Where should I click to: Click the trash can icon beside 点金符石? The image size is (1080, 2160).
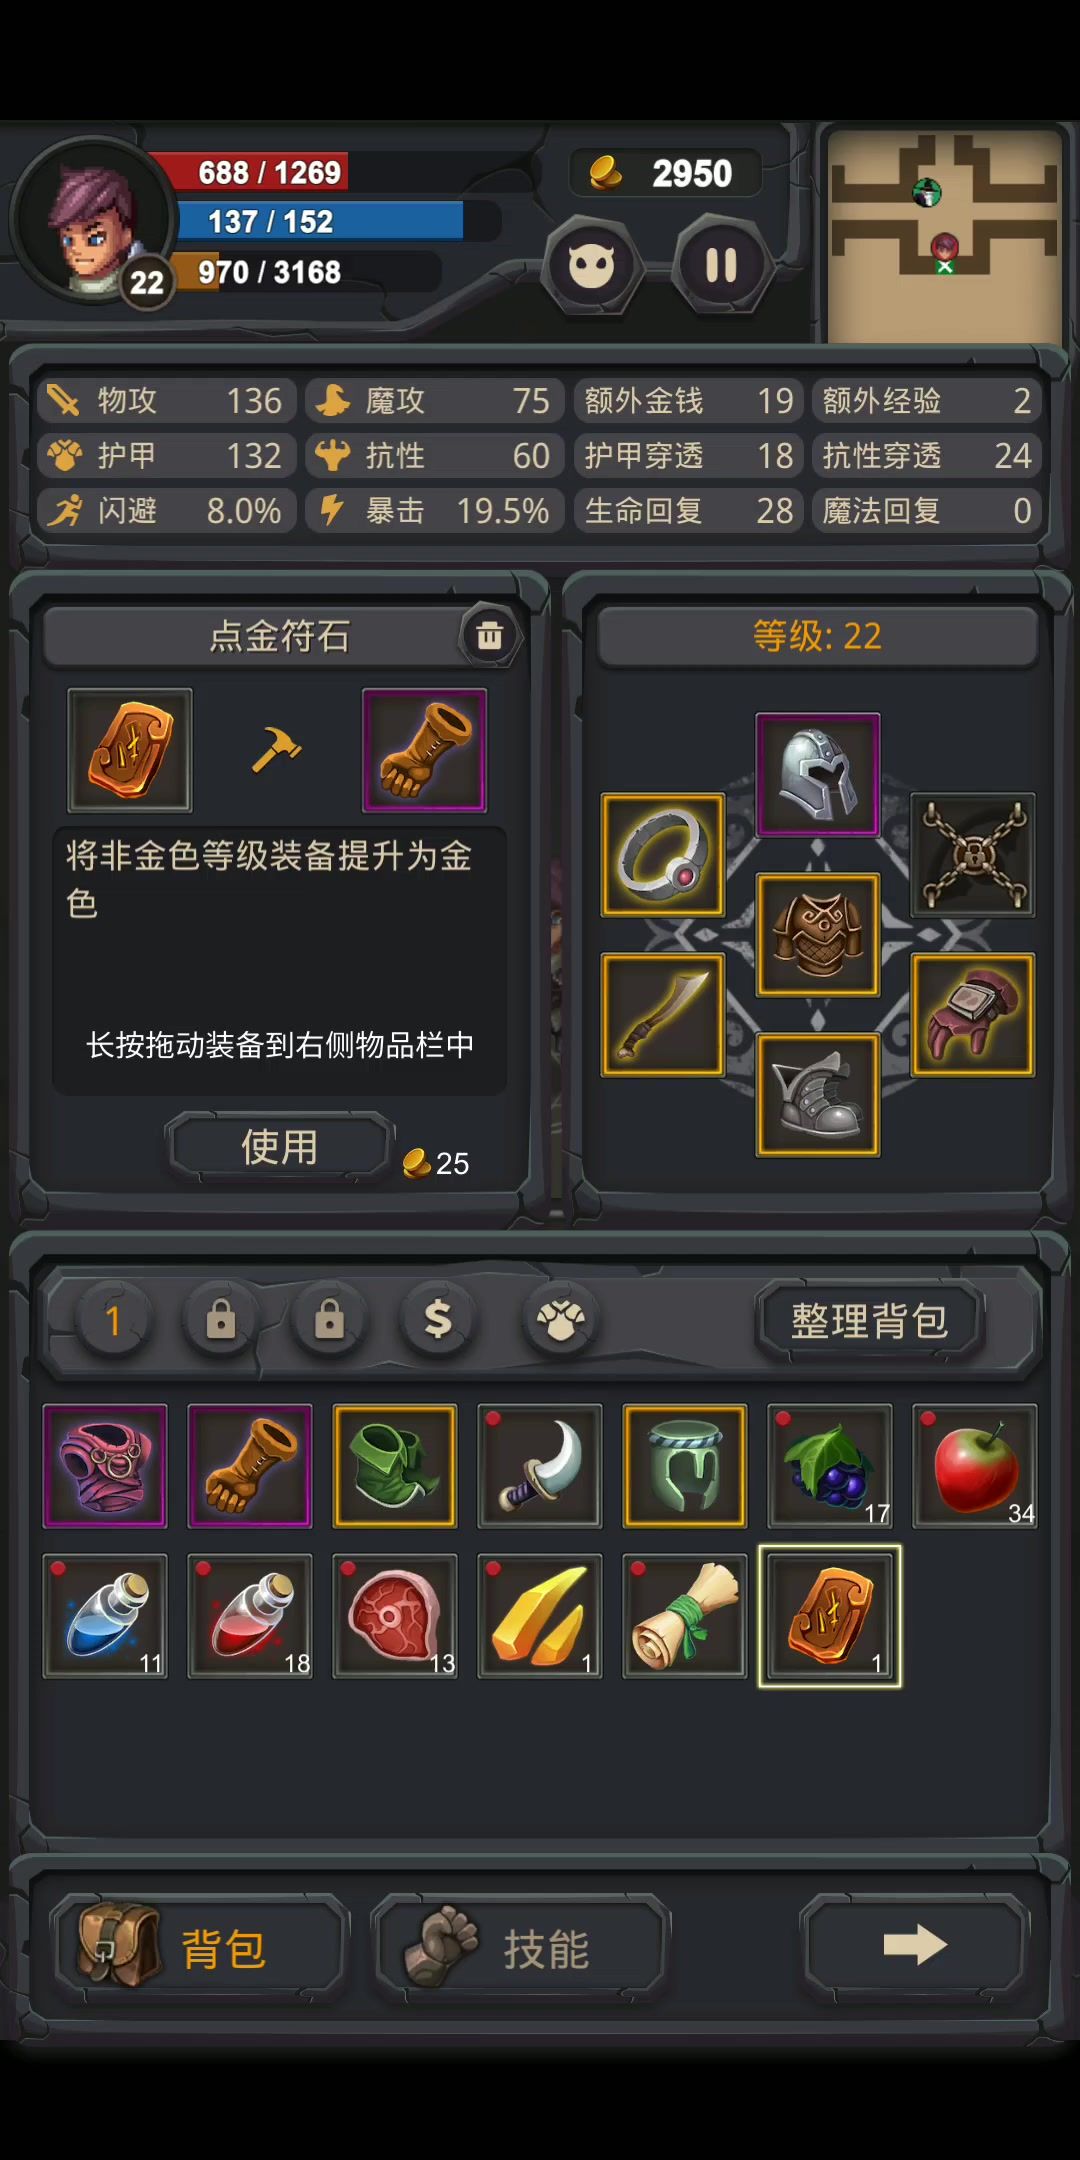point(489,635)
